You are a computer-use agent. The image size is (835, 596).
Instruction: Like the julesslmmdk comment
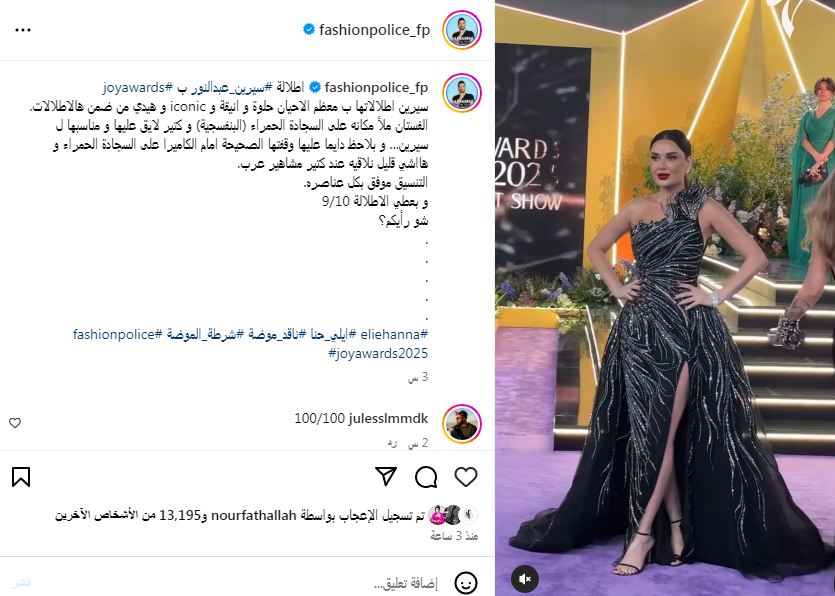[15, 423]
